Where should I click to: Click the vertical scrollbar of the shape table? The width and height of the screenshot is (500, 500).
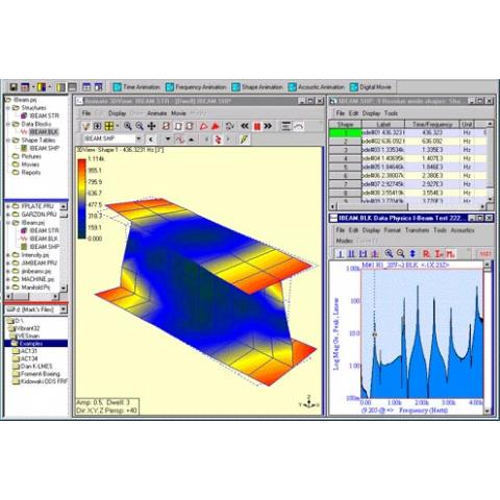pos(490,161)
